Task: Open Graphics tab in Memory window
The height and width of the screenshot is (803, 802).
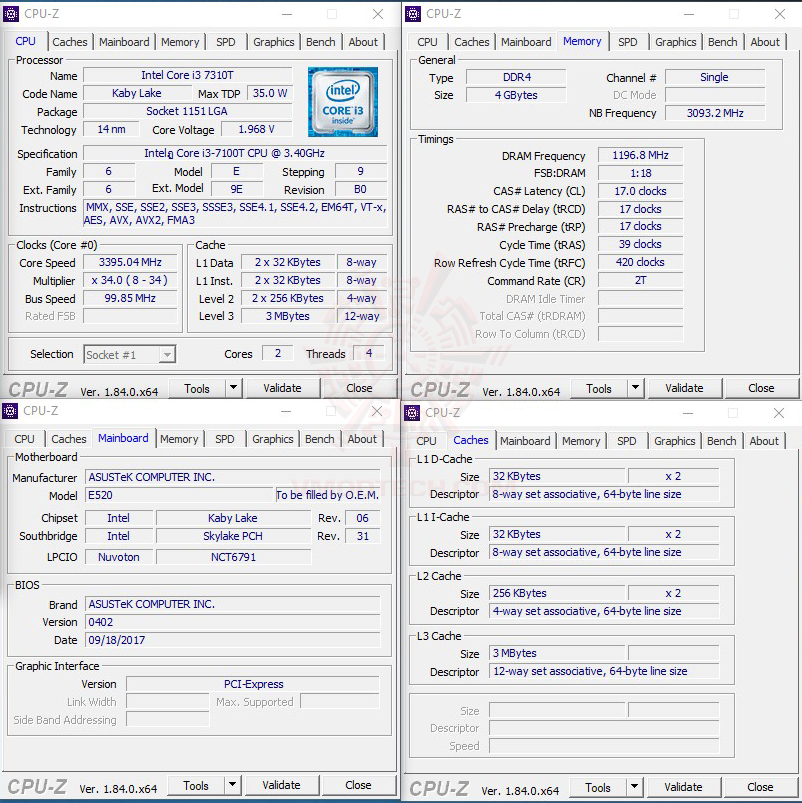Action: point(676,42)
